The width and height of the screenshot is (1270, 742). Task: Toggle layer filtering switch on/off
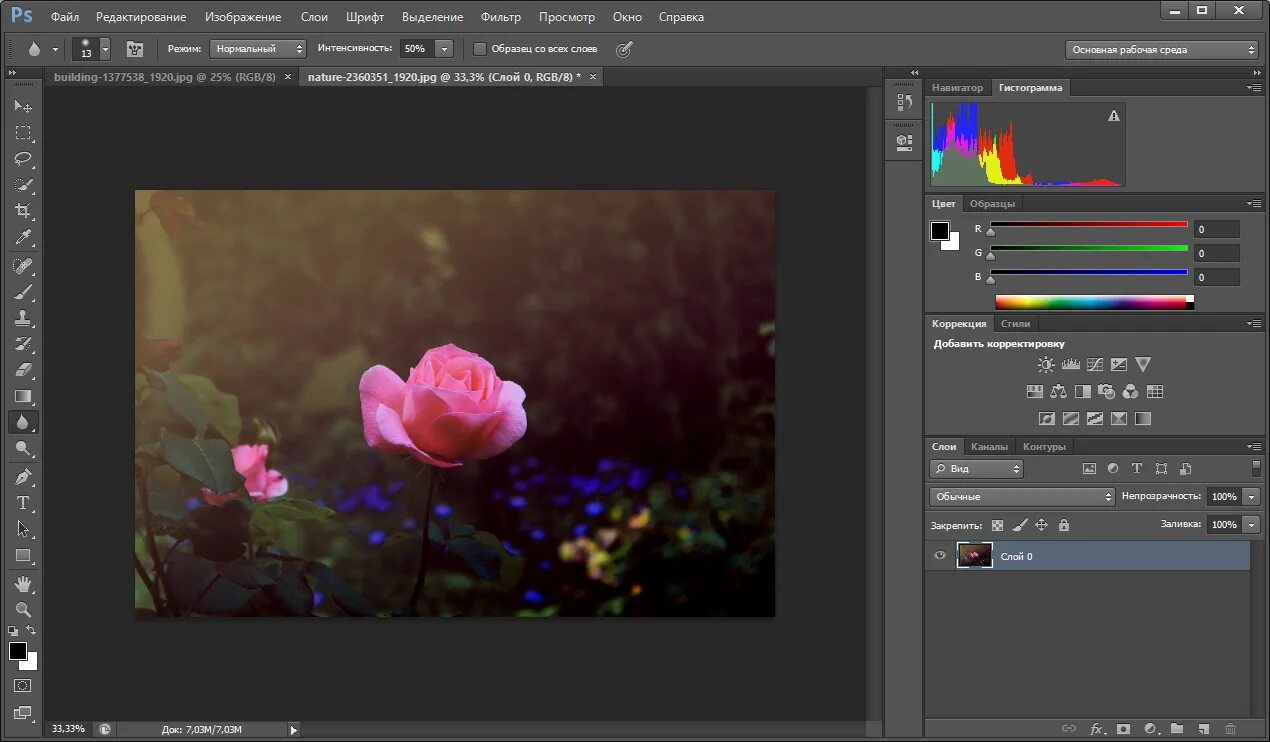[x=1257, y=468]
